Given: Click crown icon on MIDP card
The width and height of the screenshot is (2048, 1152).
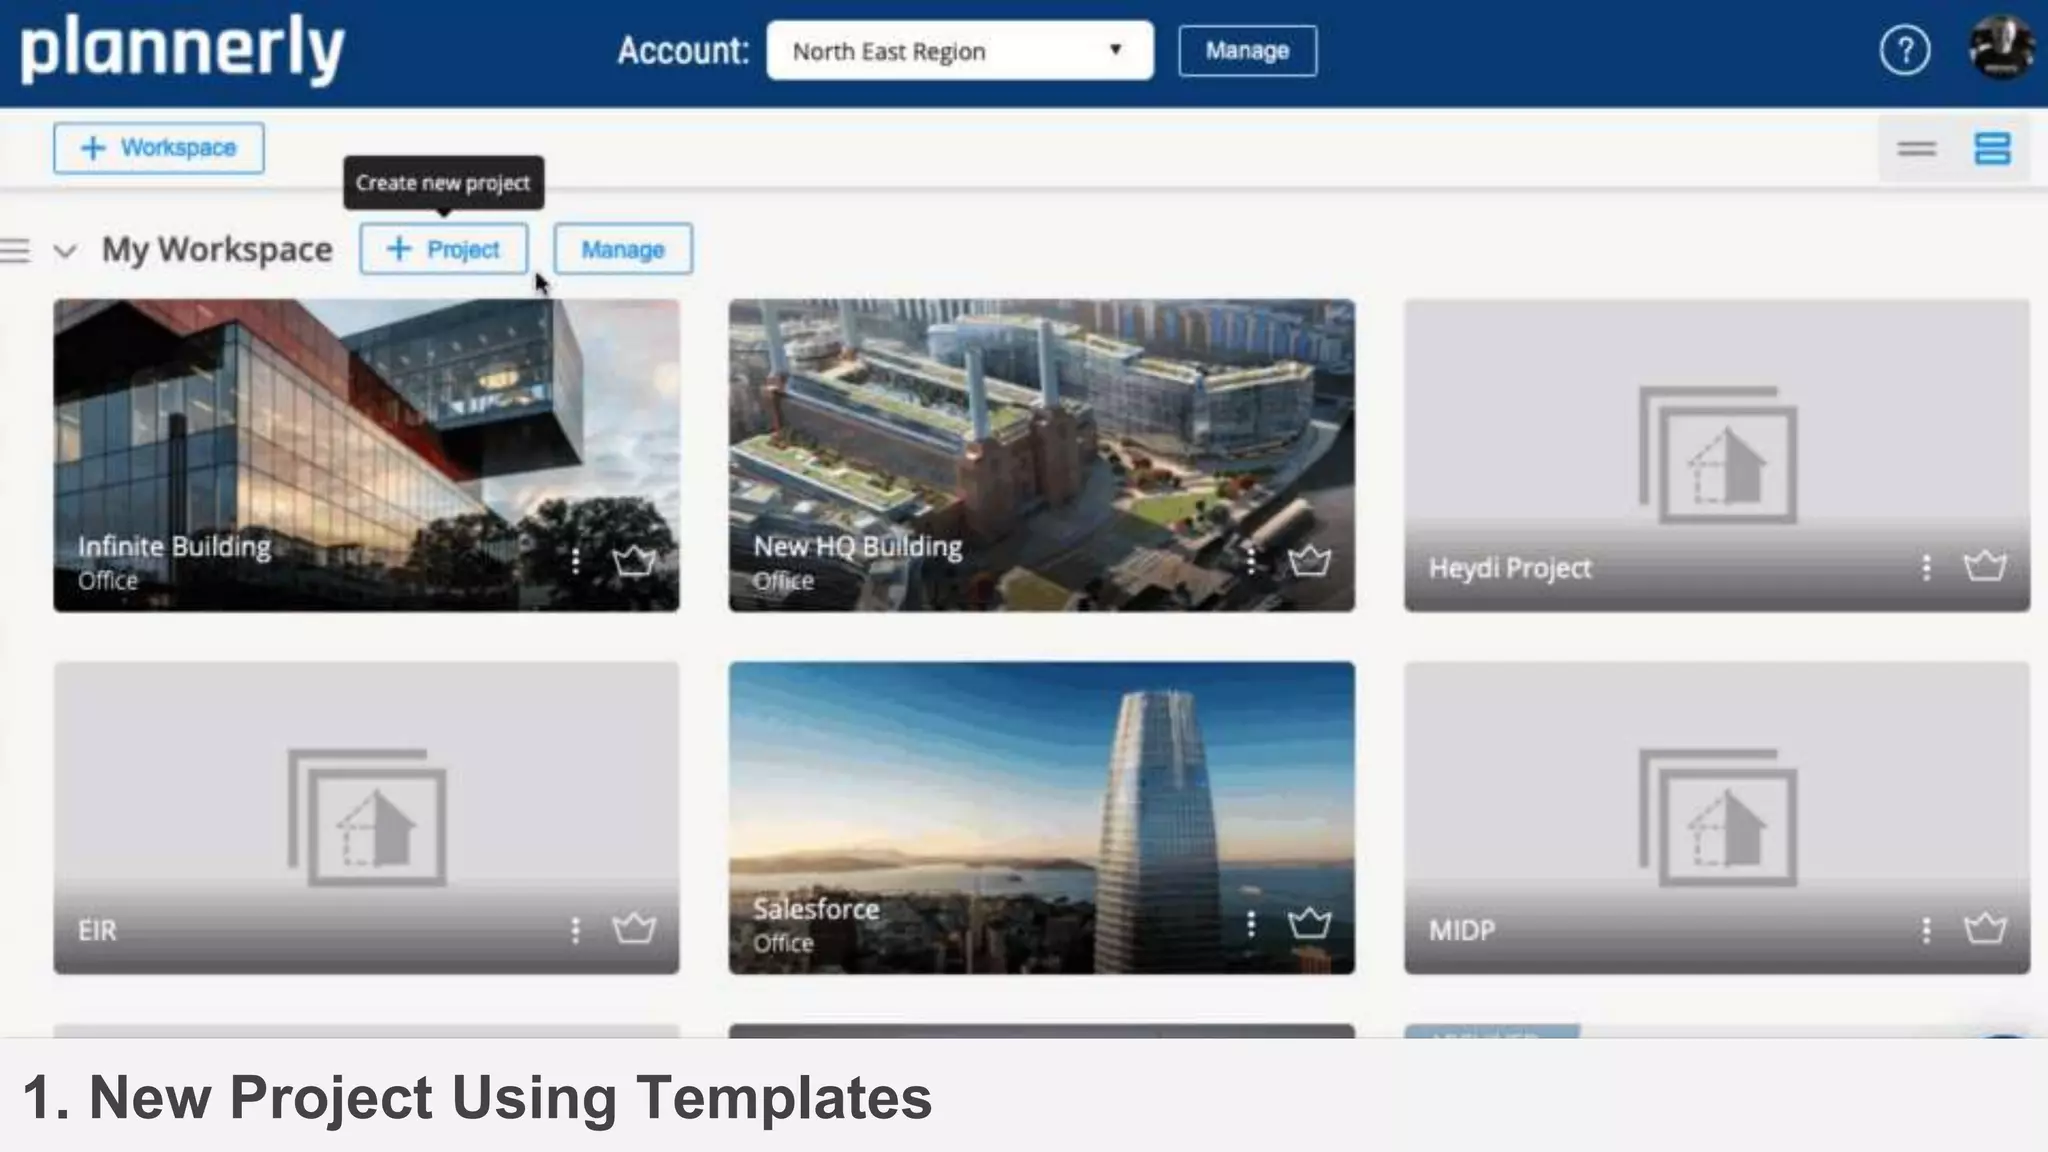Looking at the screenshot, I should (x=1984, y=930).
